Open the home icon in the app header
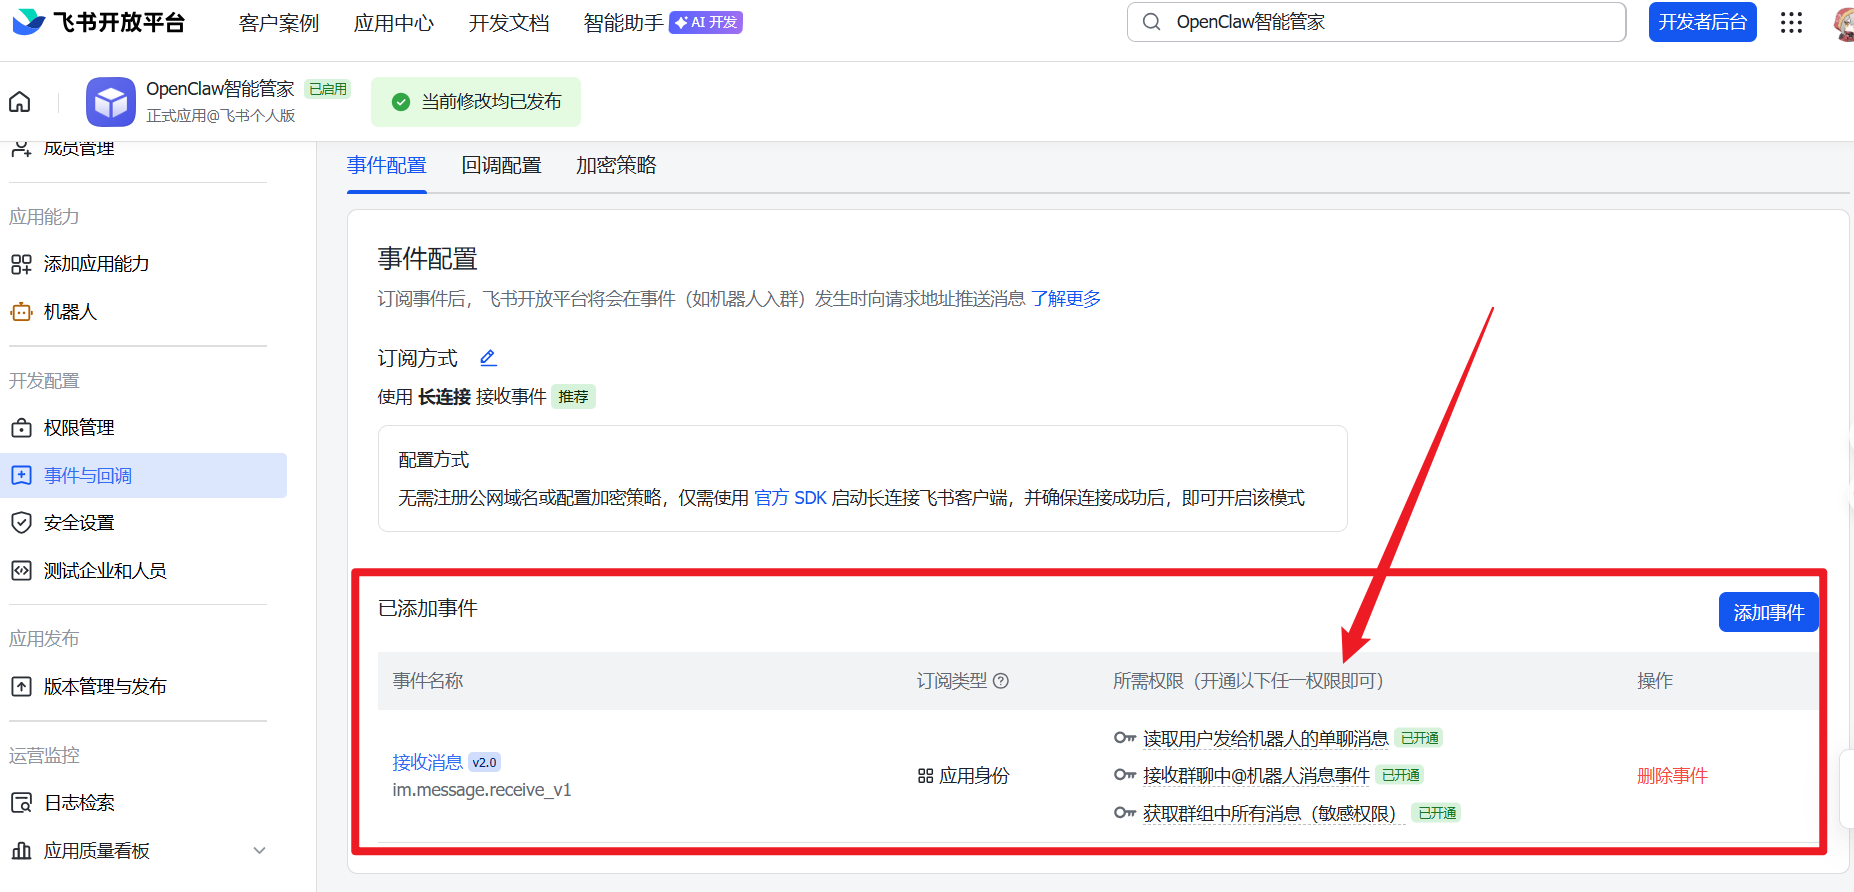The image size is (1854, 892). point(19,101)
